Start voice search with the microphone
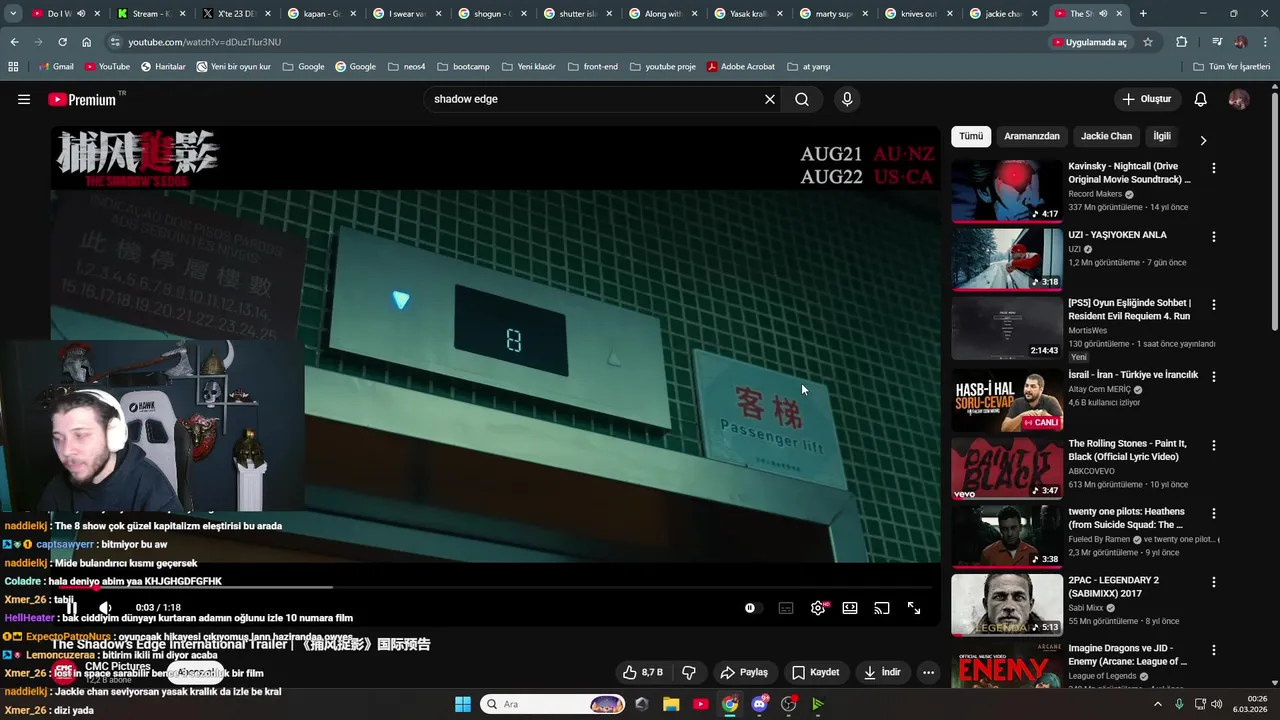This screenshot has width=1280, height=720. click(847, 99)
